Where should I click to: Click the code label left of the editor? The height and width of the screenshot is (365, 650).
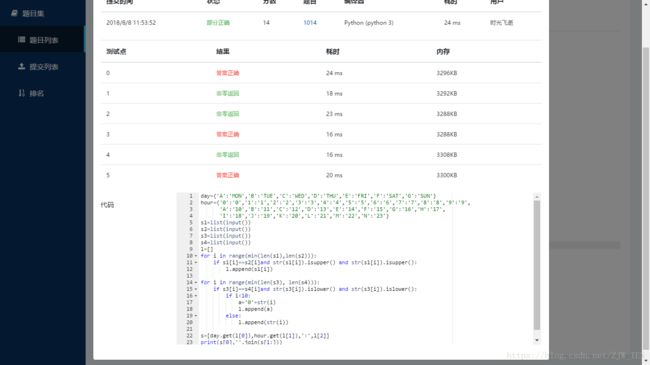(x=107, y=205)
